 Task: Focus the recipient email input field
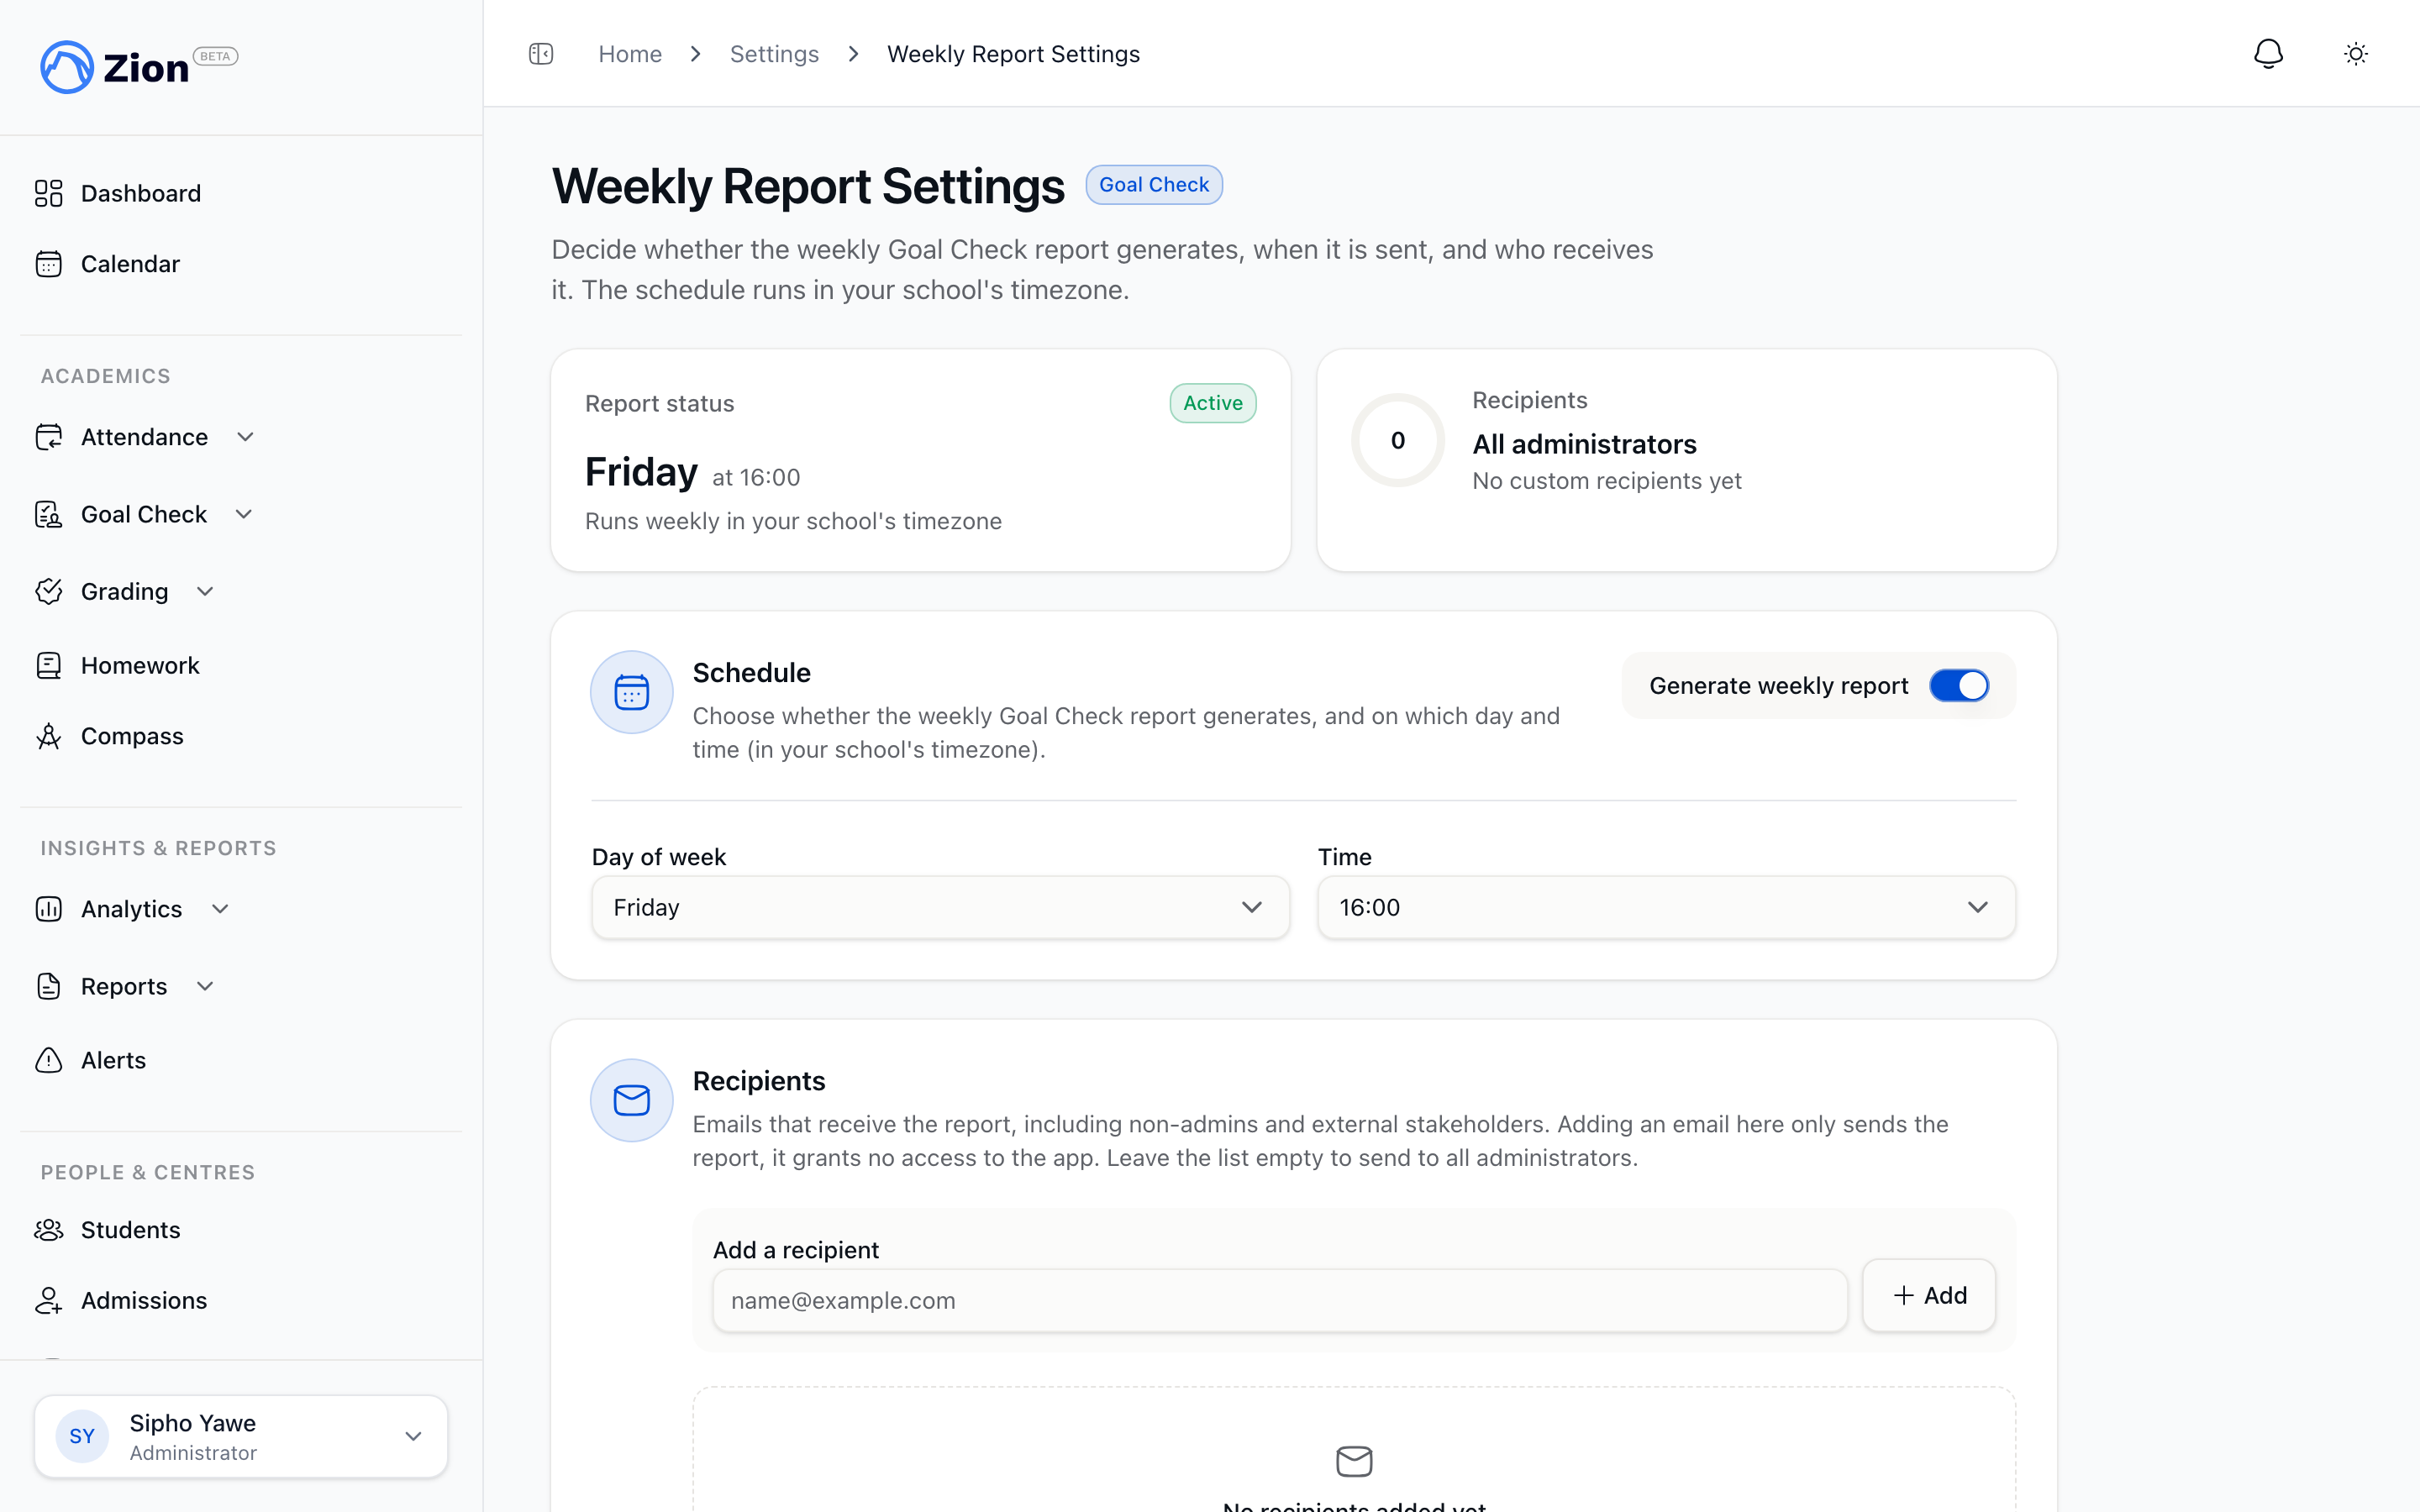tap(1279, 1300)
